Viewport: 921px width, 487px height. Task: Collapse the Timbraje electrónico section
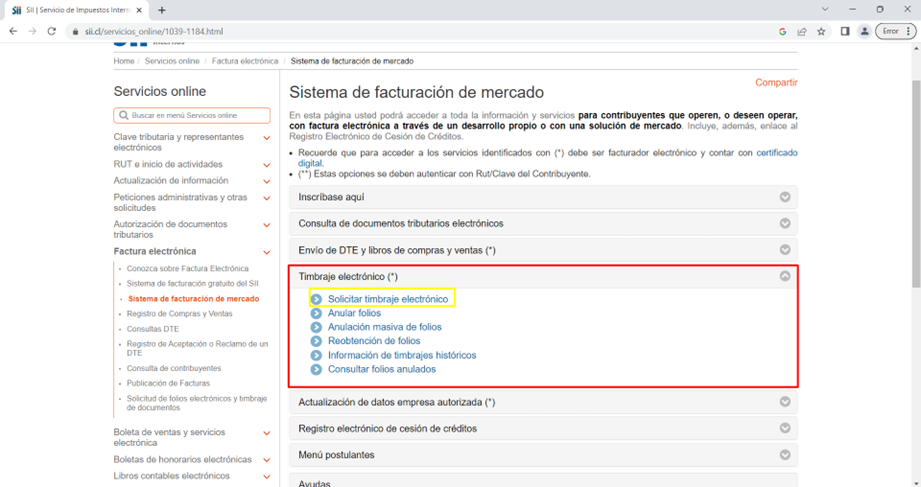785,276
